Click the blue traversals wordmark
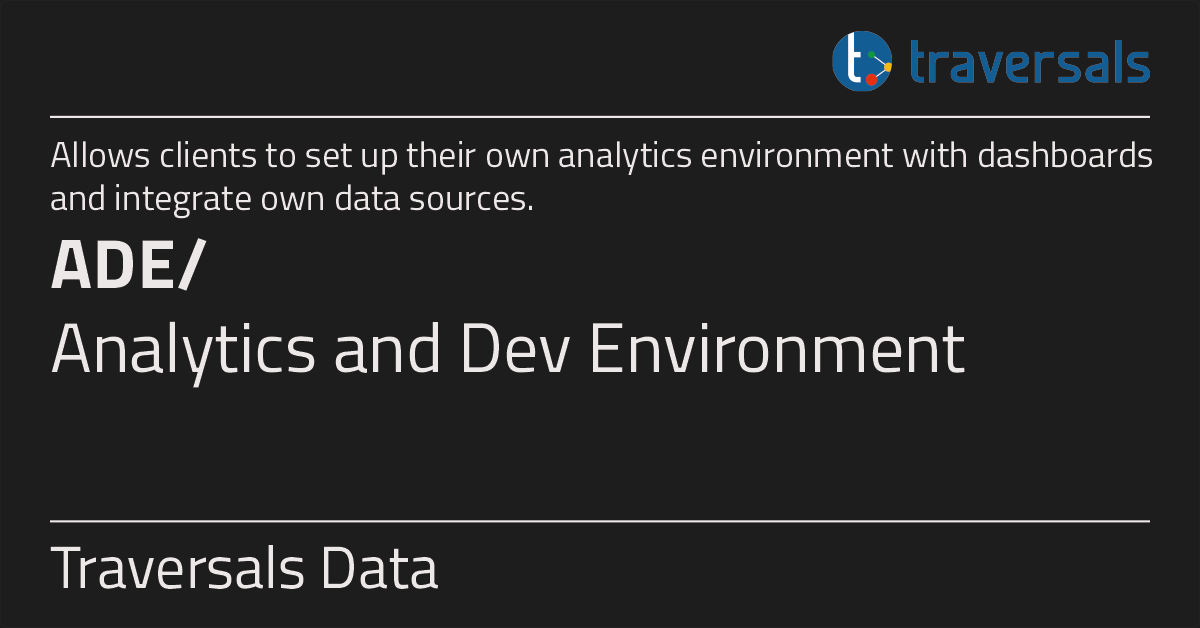The width and height of the screenshot is (1200, 628). click(1030, 62)
